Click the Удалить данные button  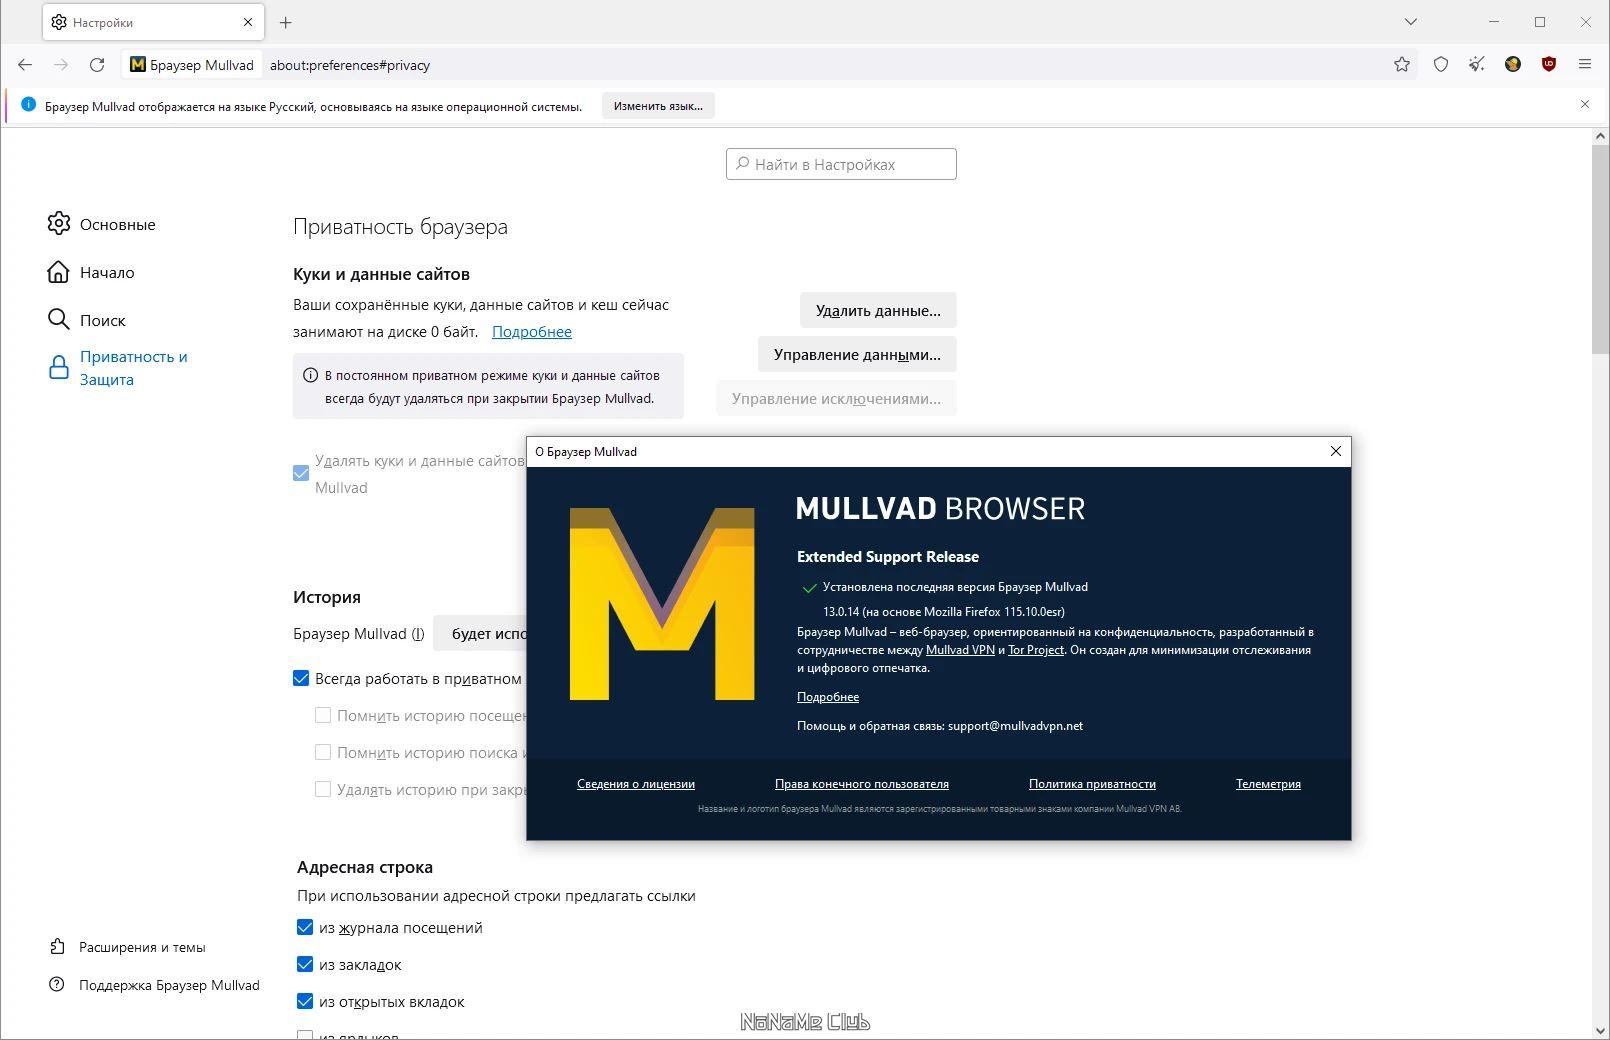tap(878, 310)
